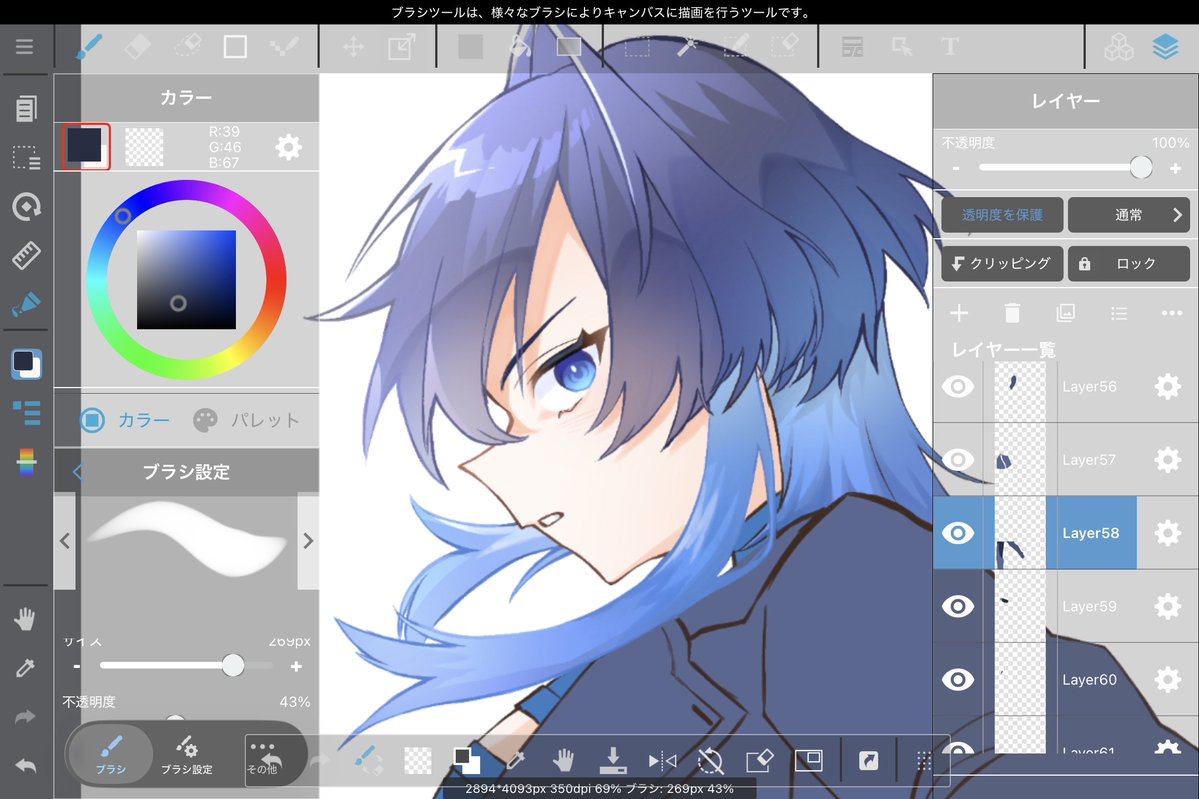Open Layer56 settings gear
1199x799 pixels.
click(x=1168, y=386)
